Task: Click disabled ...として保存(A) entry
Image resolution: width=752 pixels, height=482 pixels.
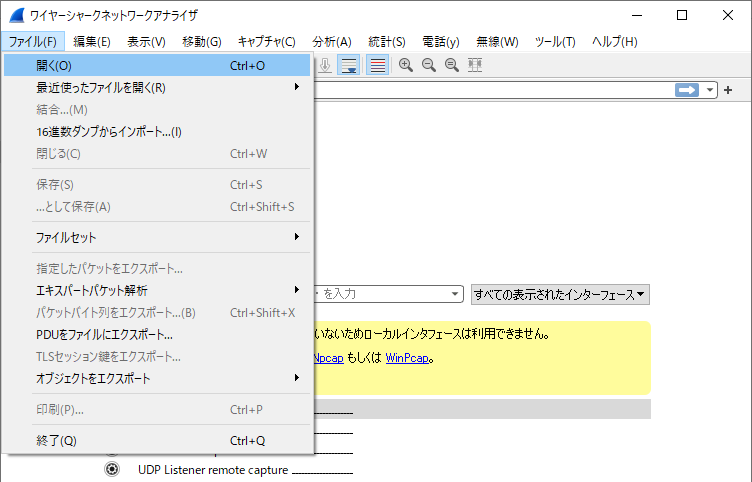Action: pyautogui.click(x=157, y=206)
